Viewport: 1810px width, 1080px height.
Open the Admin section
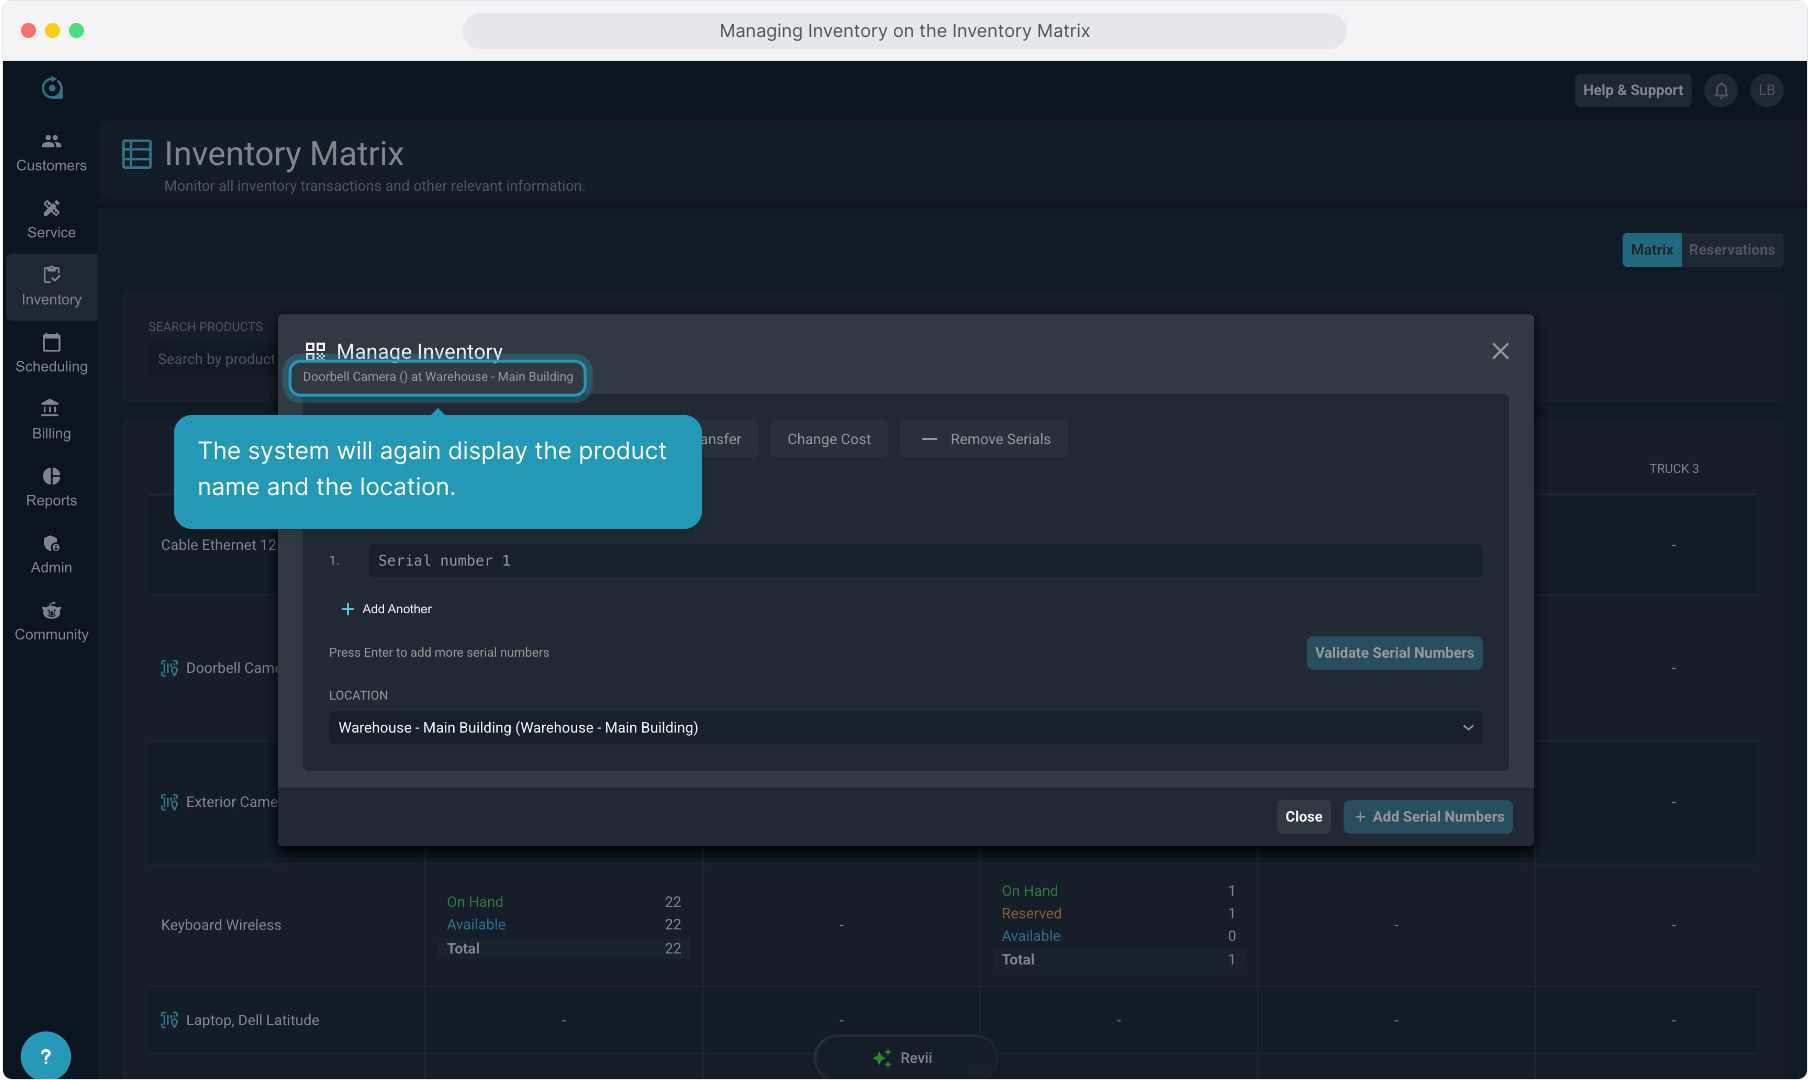click(x=51, y=554)
